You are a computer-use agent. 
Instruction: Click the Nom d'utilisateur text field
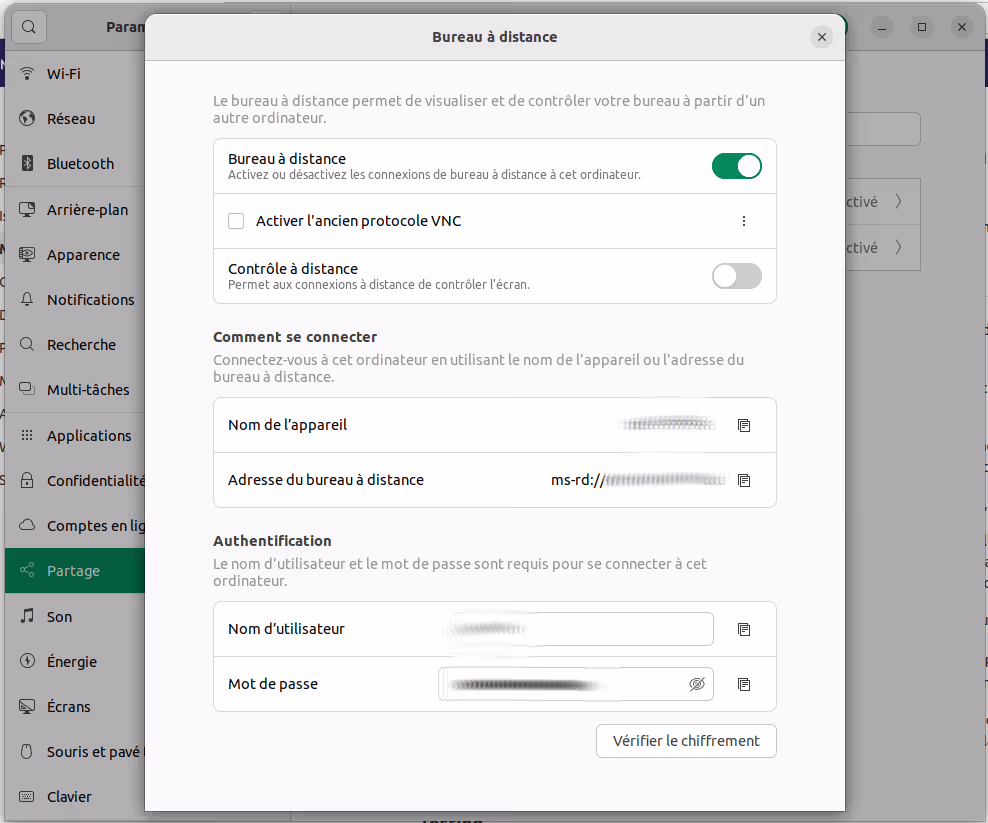(576, 629)
